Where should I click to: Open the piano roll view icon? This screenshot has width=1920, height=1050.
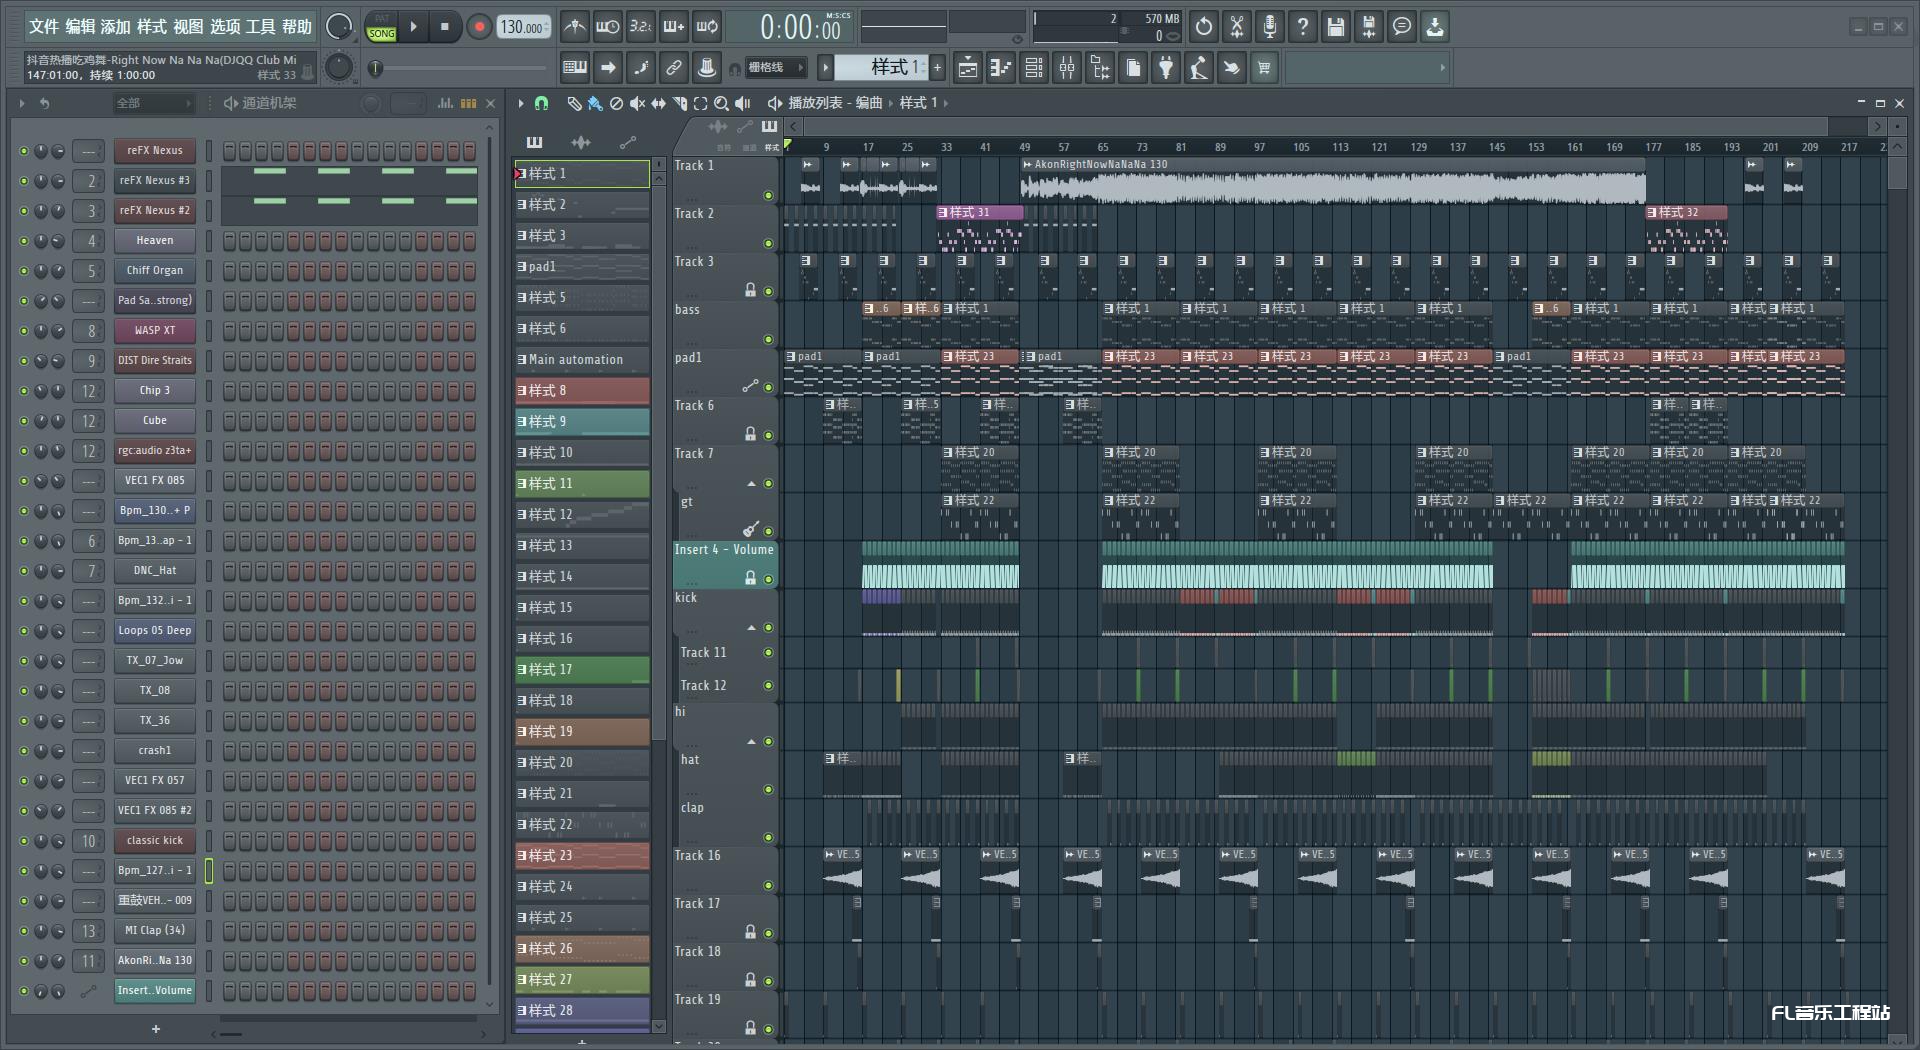click(x=1001, y=68)
